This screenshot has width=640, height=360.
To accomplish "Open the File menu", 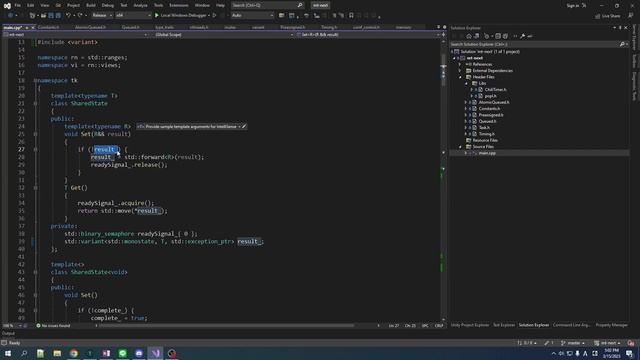I will point(18,5).
